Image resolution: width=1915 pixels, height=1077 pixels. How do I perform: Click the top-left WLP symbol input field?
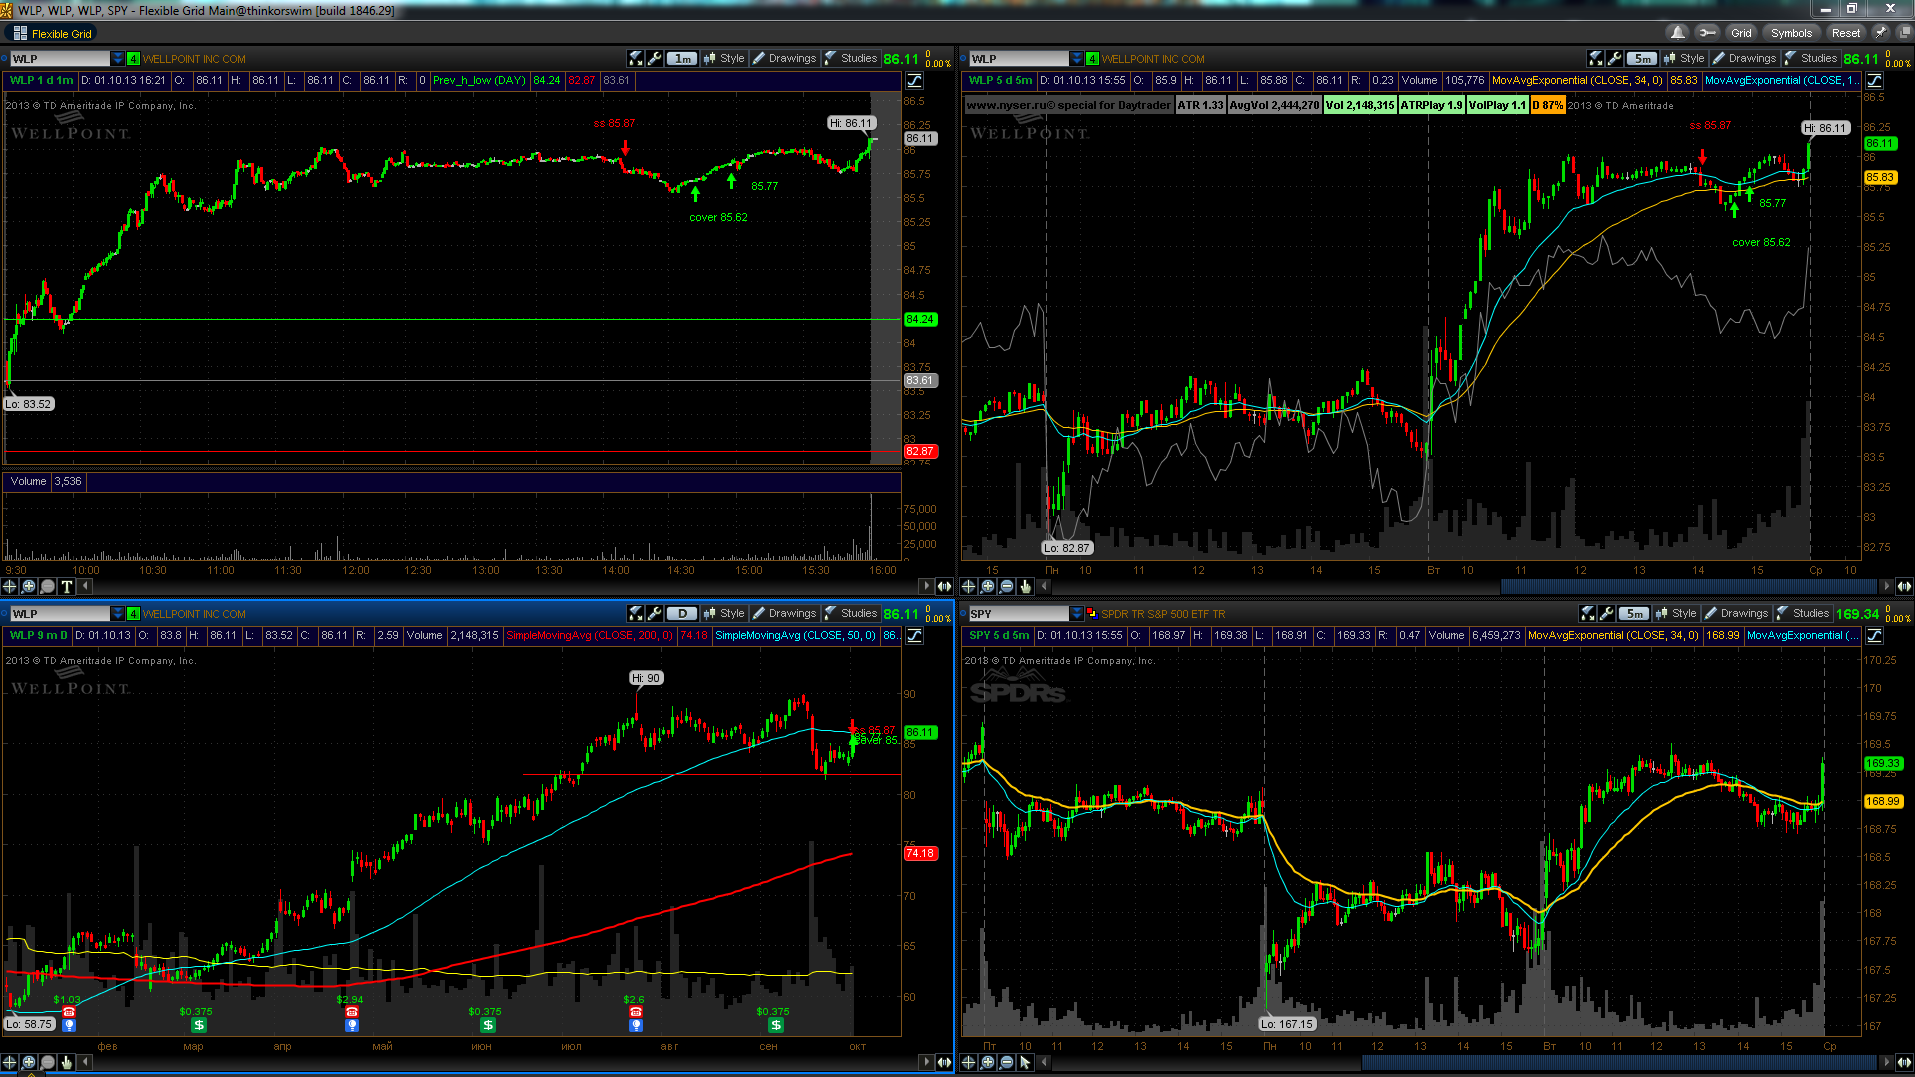(60, 59)
